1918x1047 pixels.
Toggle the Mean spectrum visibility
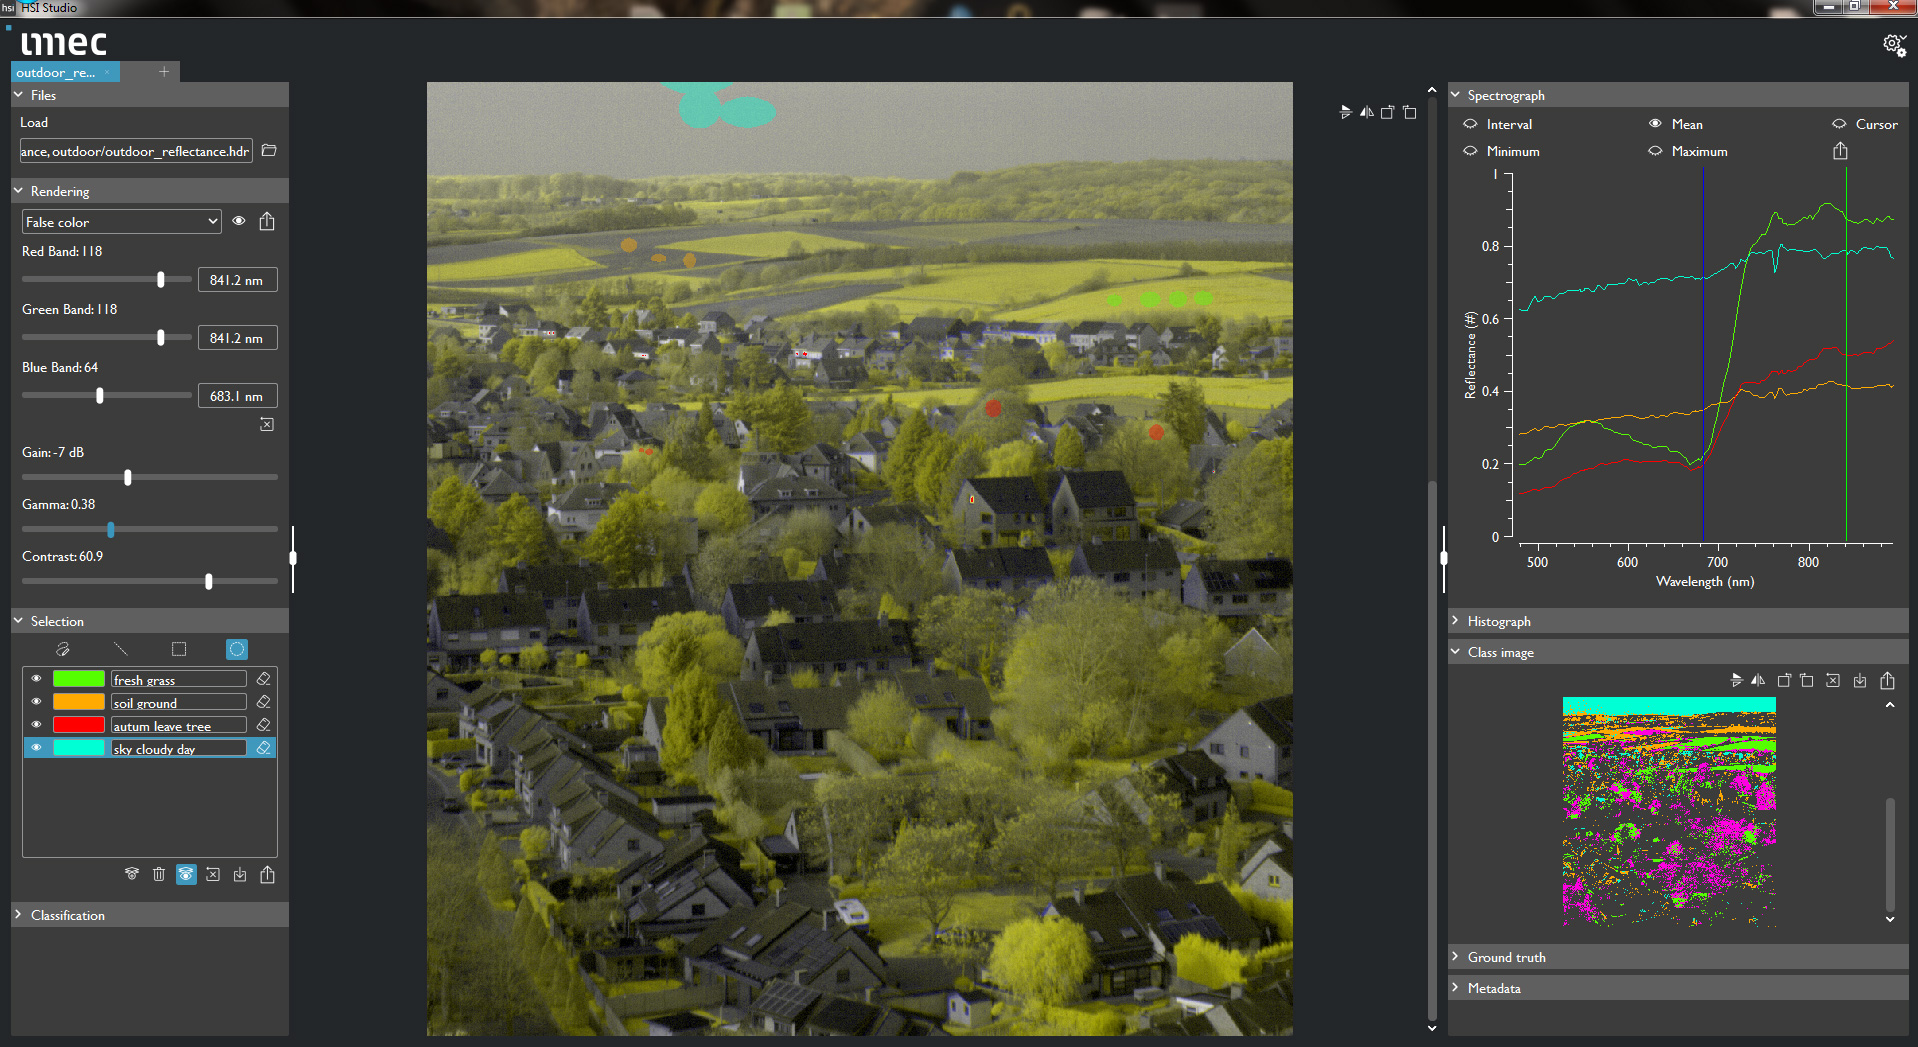tap(1655, 124)
